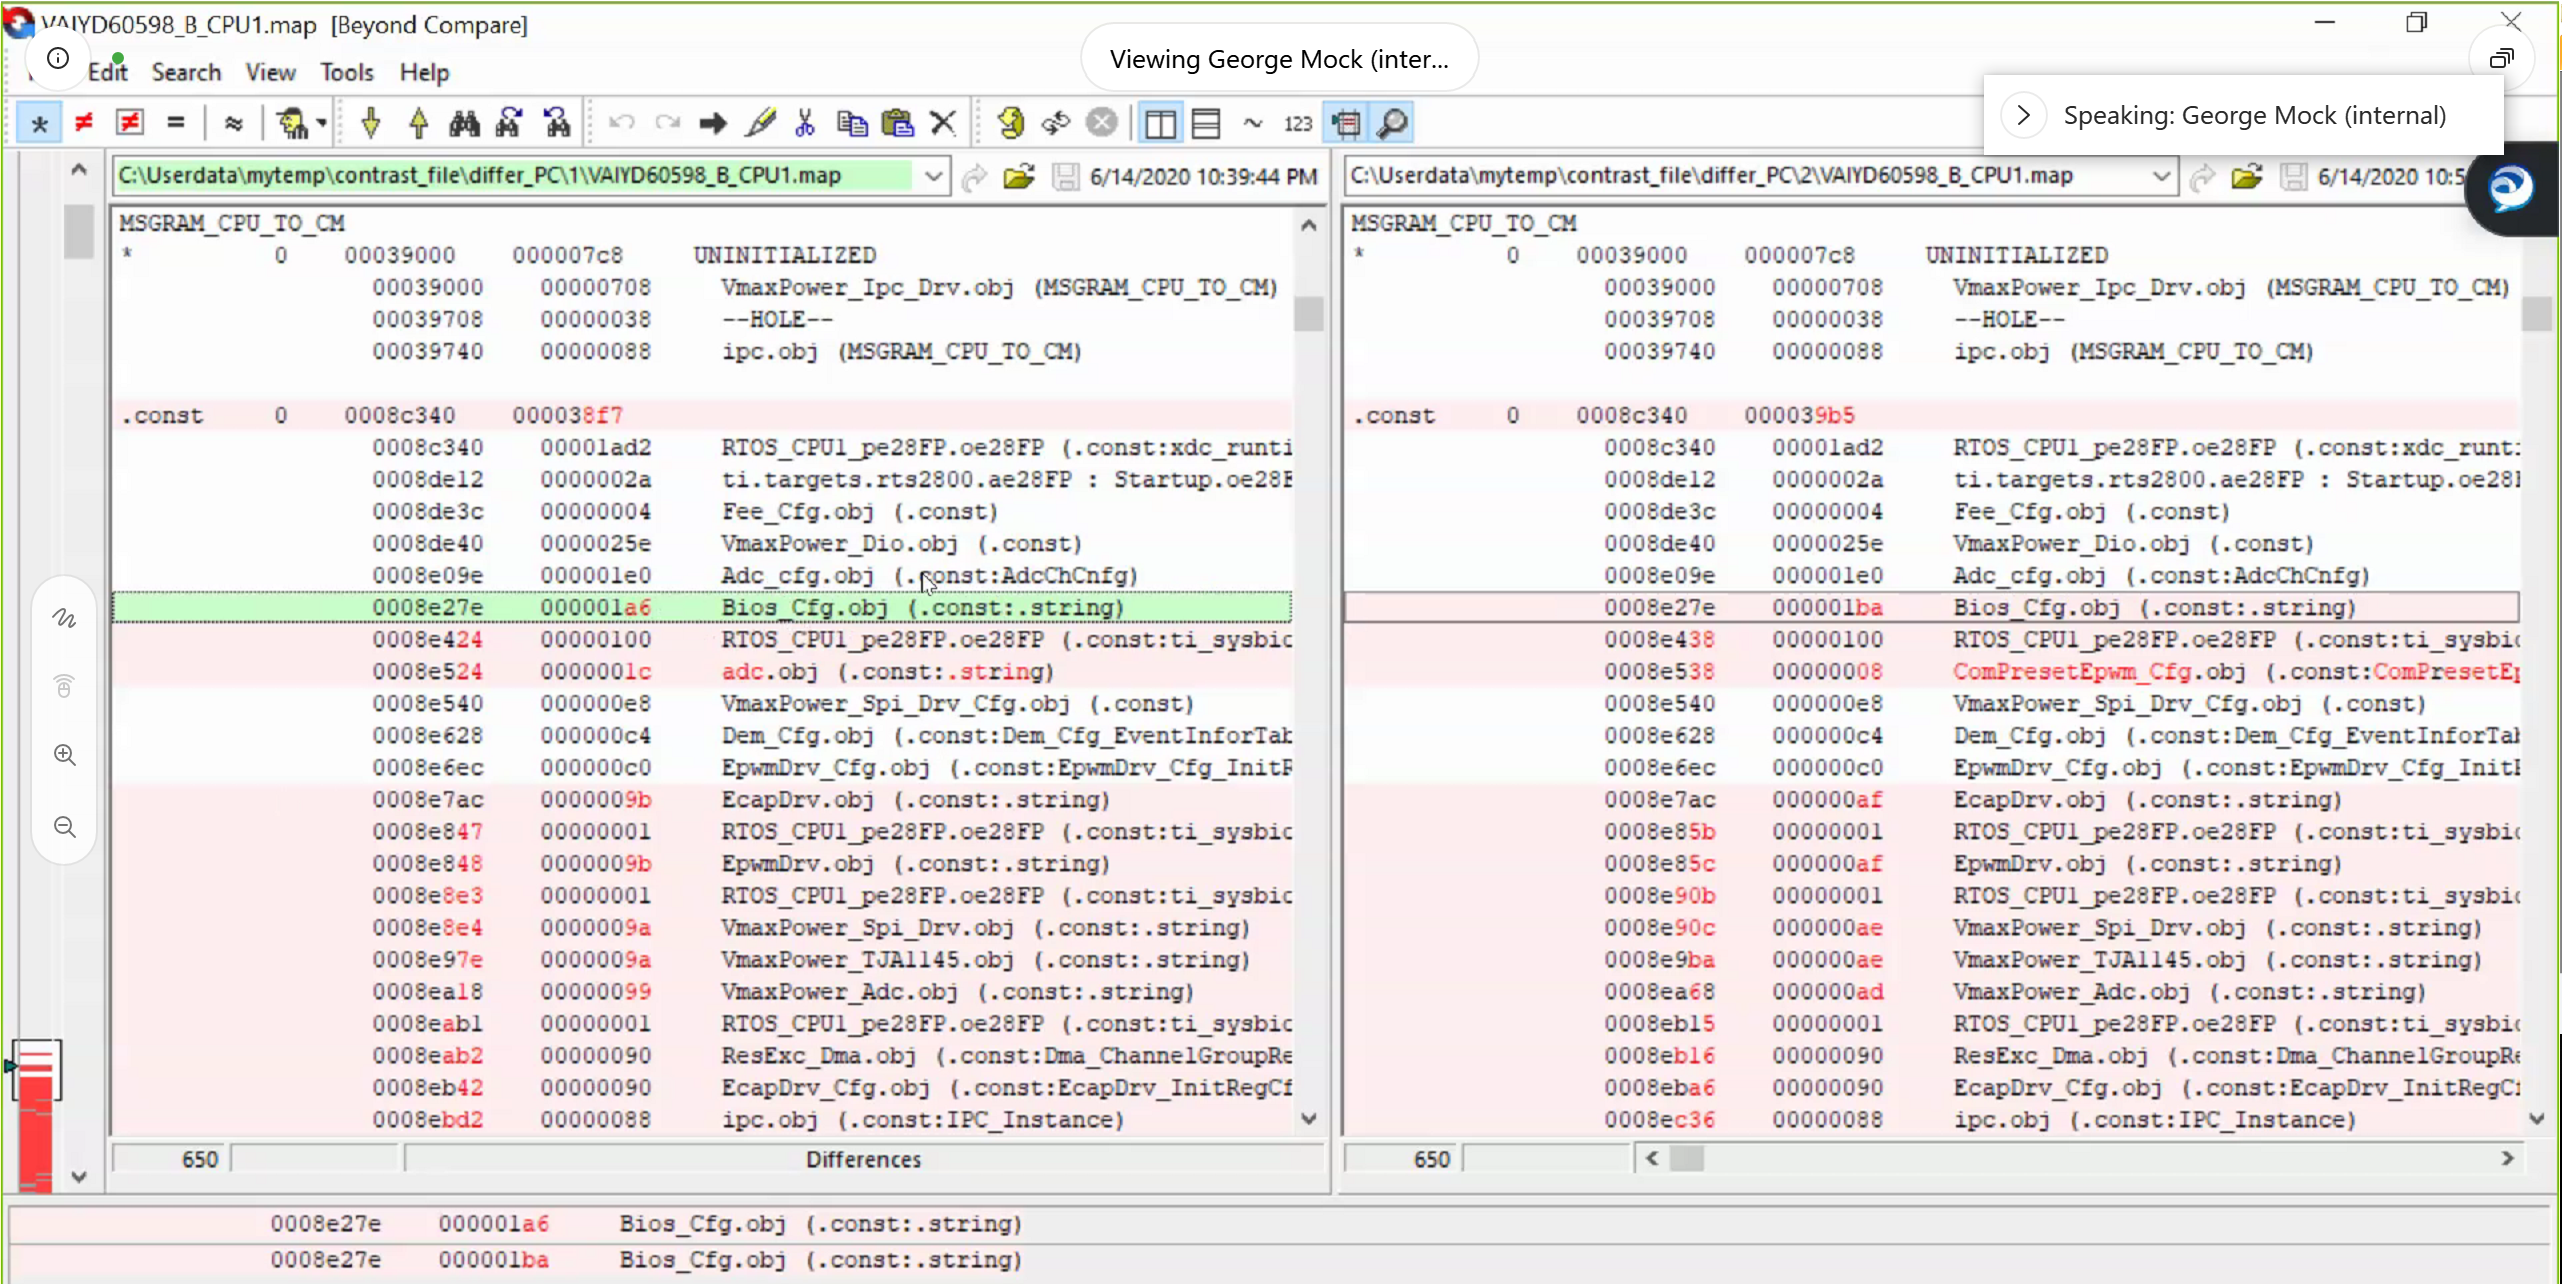Screen dimensions: 2562x1284
Task: Expand the right file path dropdown
Action: click(x=2161, y=176)
